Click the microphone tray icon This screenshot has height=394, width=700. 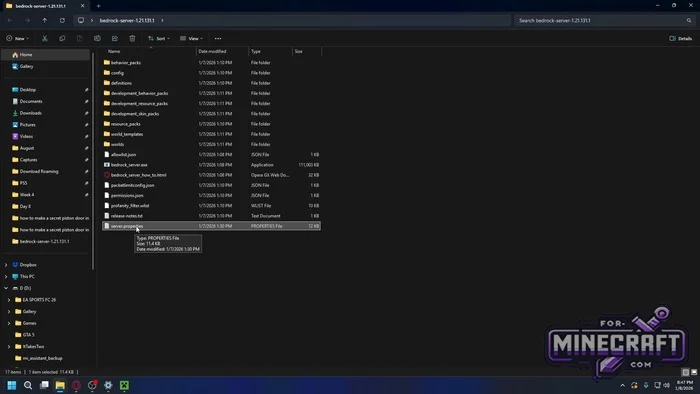click(x=646, y=385)
